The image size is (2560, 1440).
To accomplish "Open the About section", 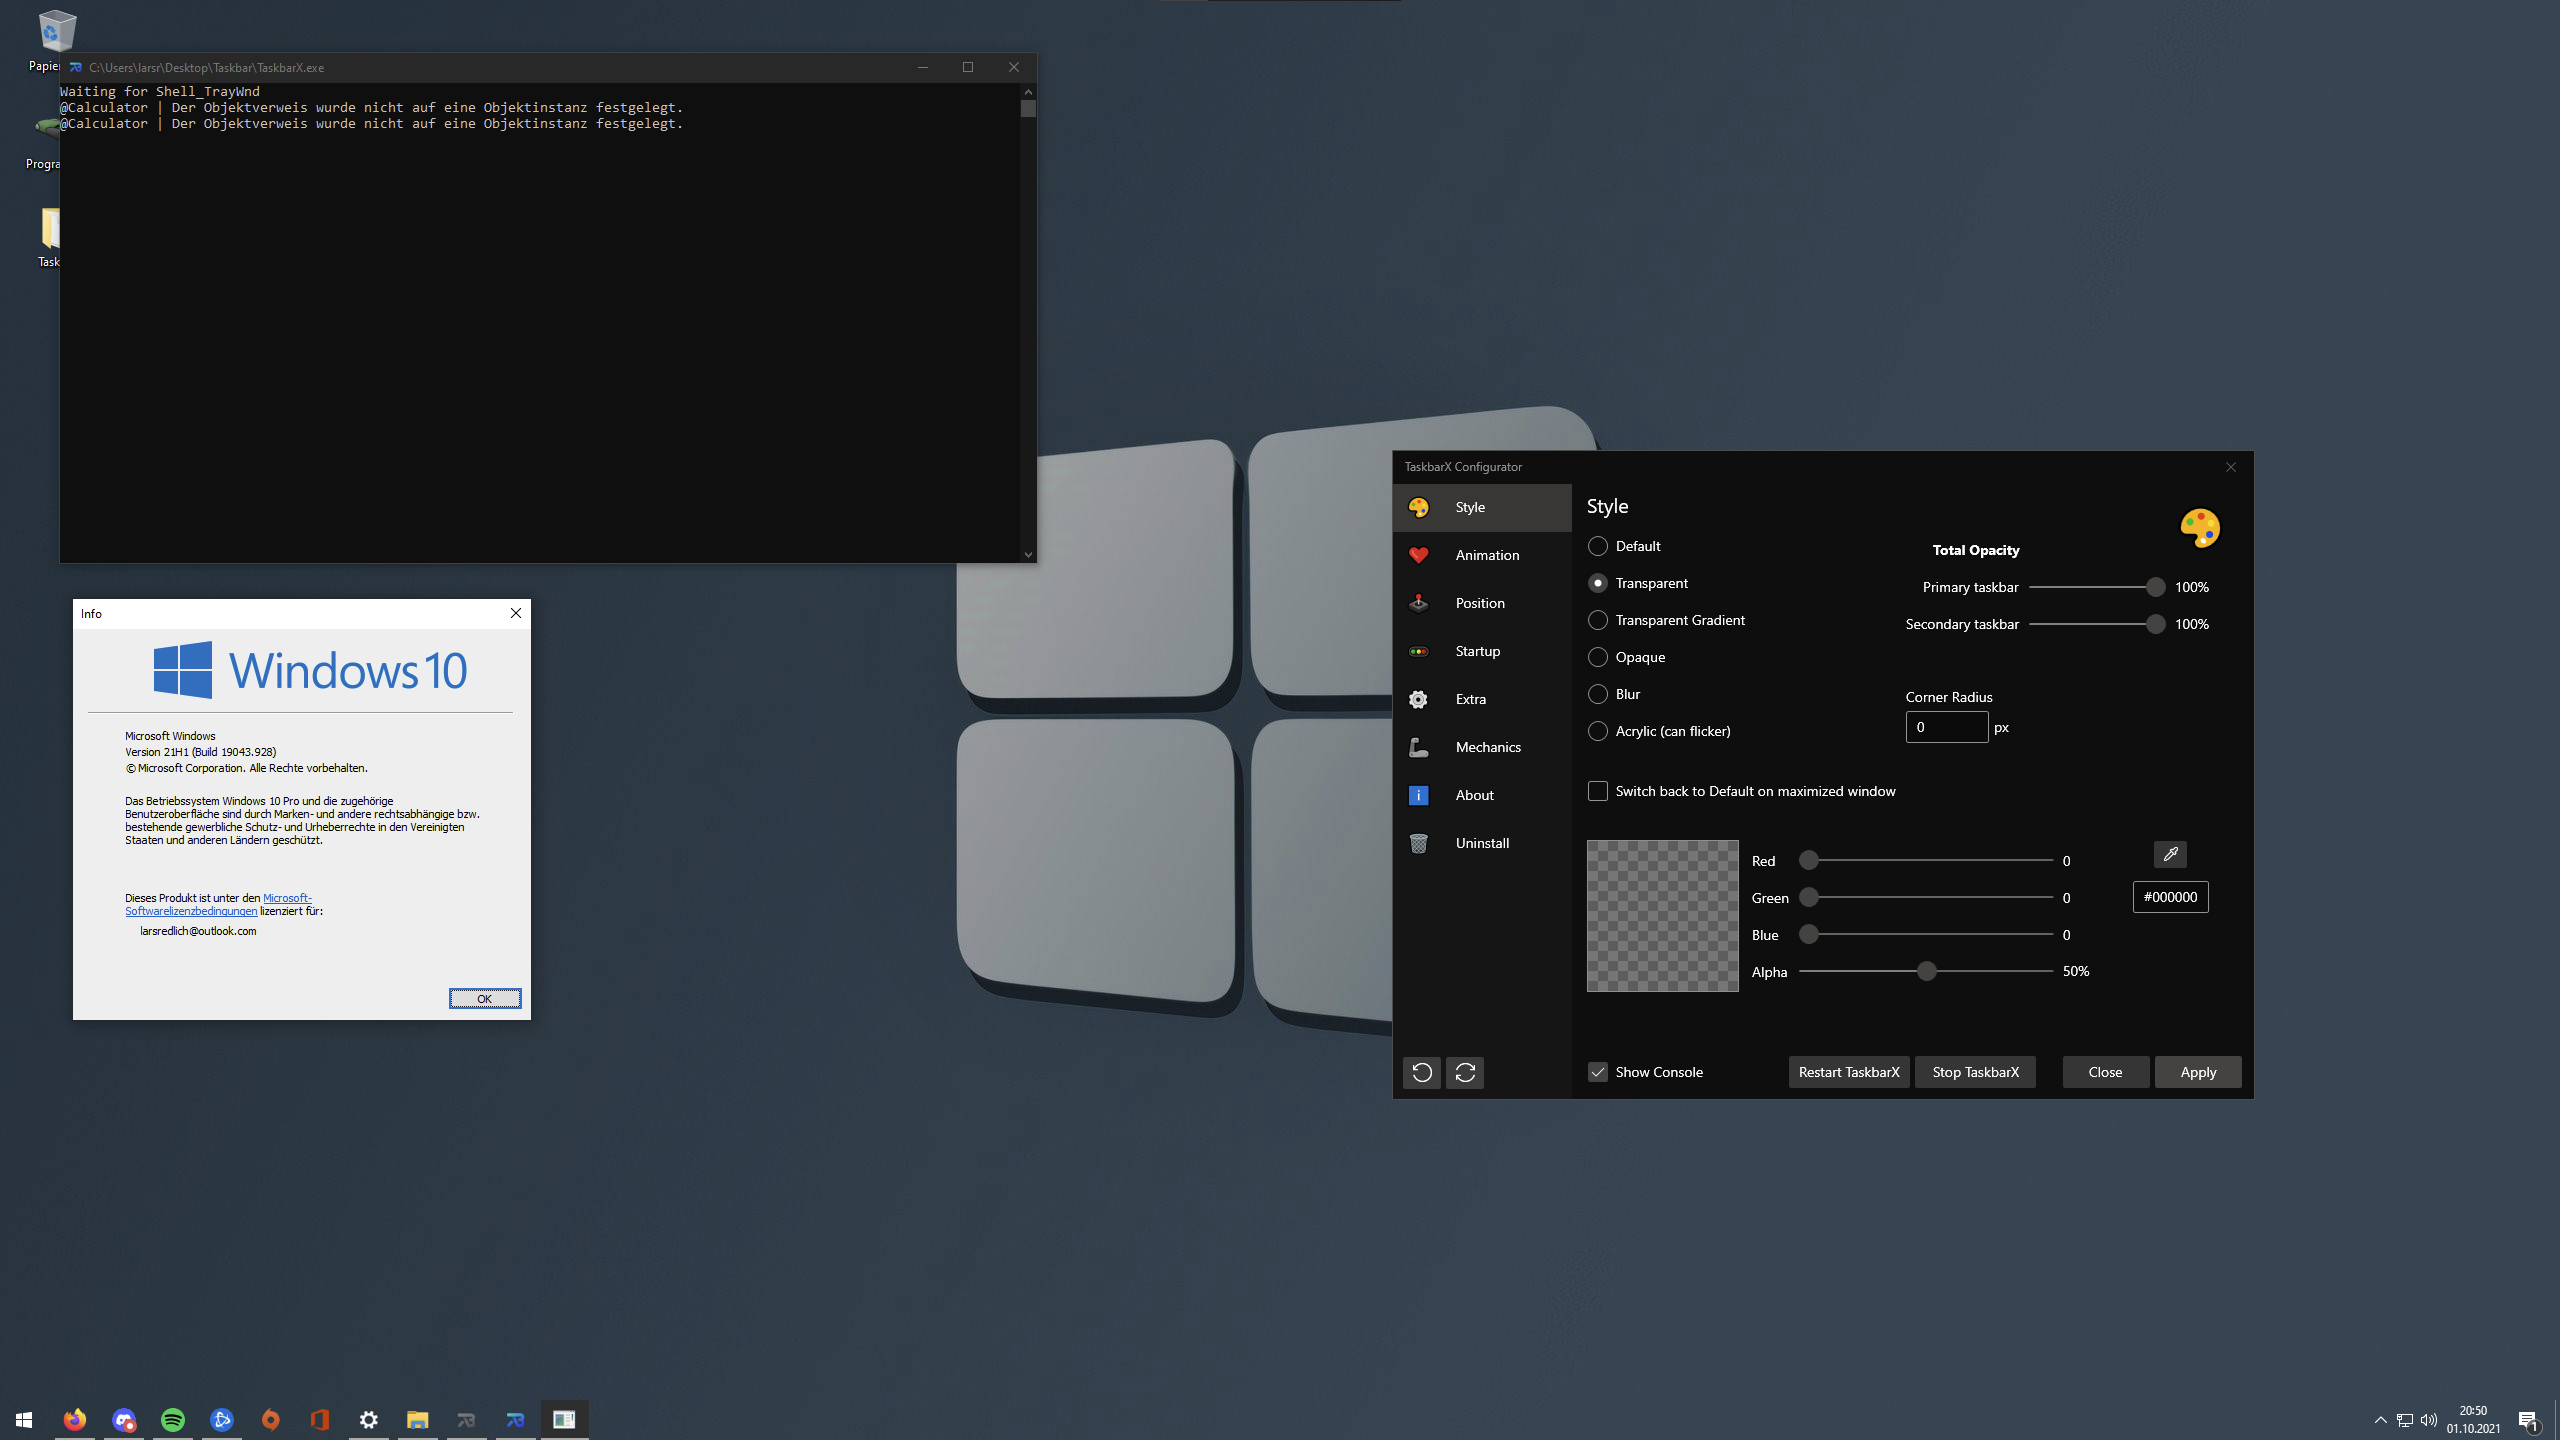I will (1474, 795).
